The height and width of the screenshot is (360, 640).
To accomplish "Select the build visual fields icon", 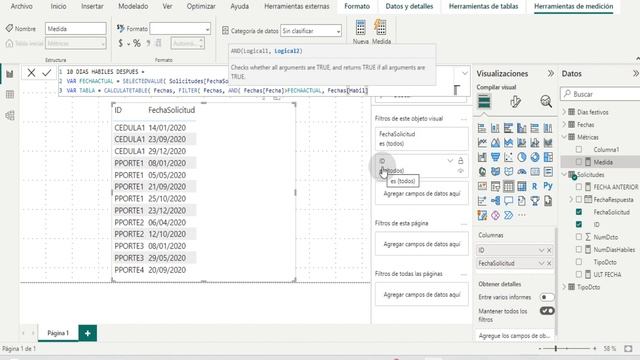I will point(484,101).
